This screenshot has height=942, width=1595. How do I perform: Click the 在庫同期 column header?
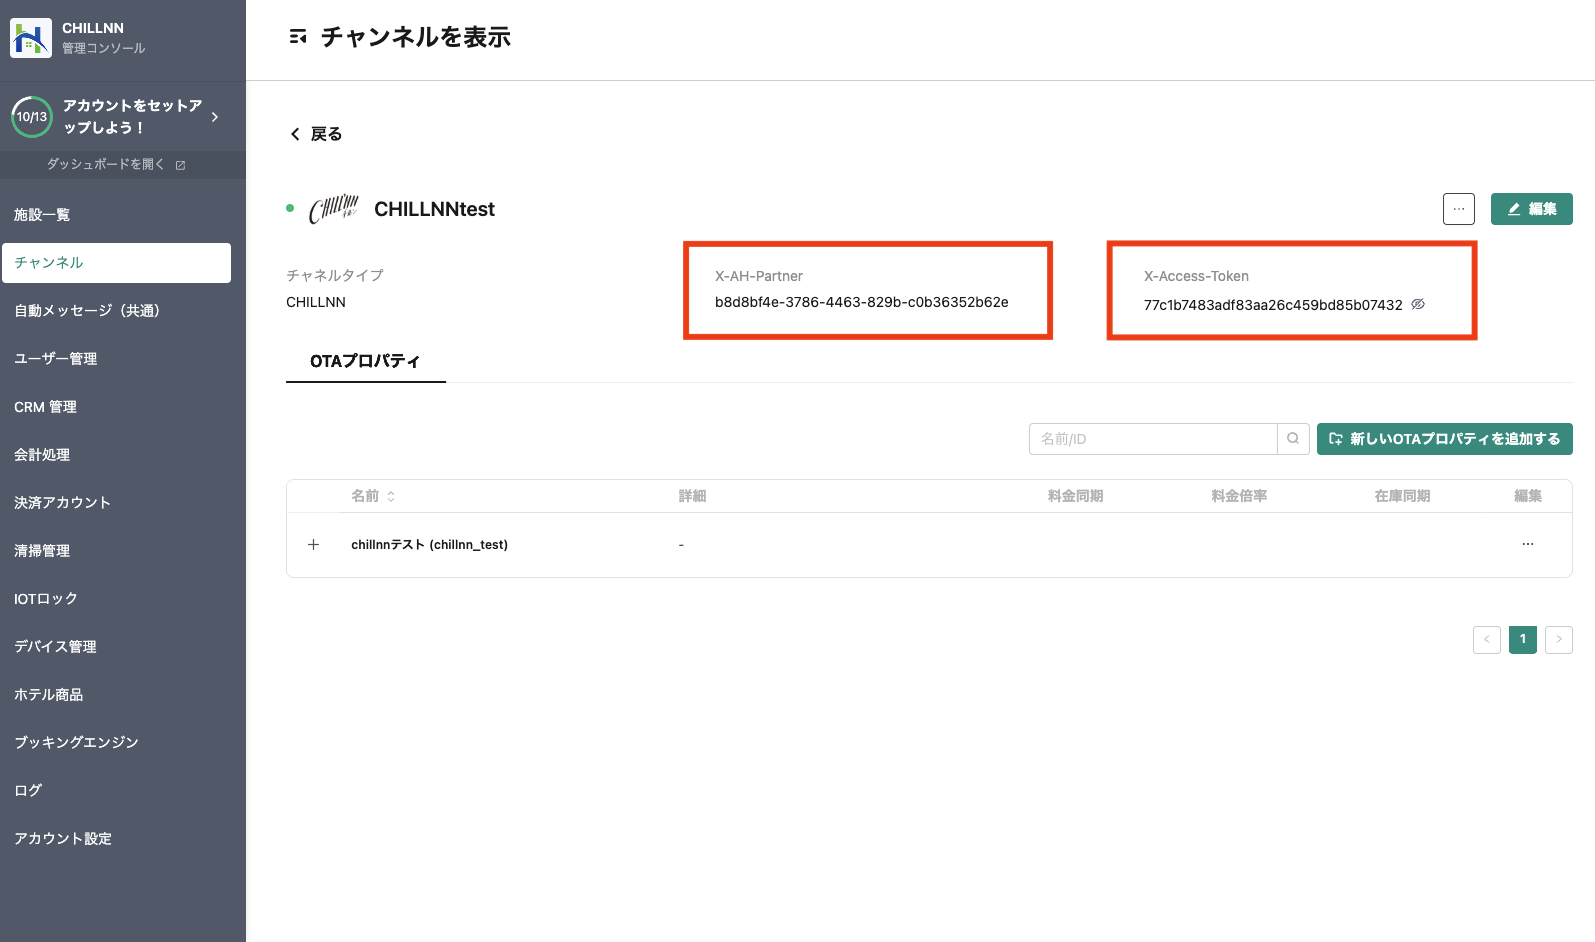tap(1402, 496)
